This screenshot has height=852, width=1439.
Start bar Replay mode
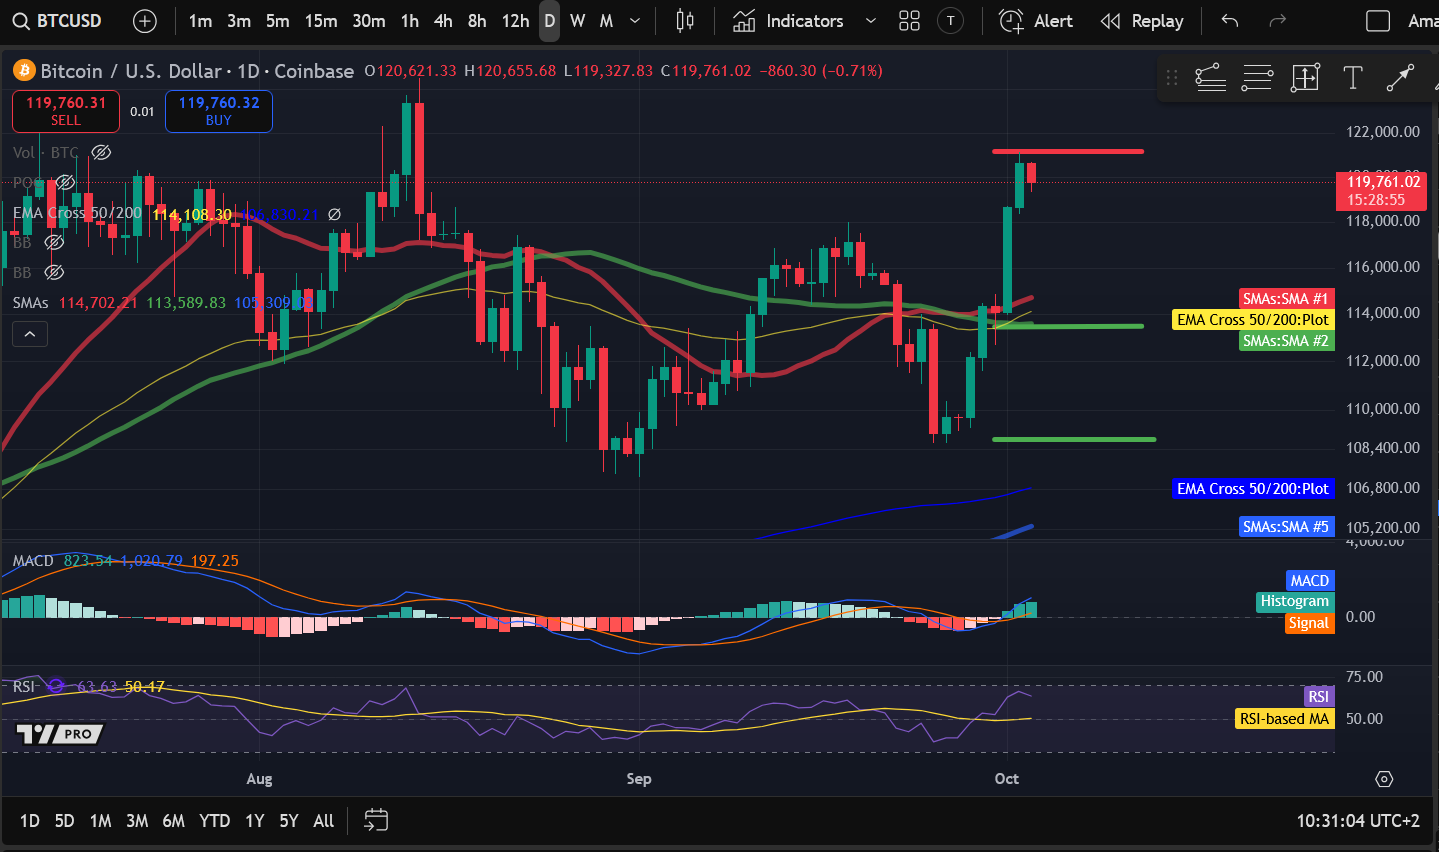coord(1141,21)
